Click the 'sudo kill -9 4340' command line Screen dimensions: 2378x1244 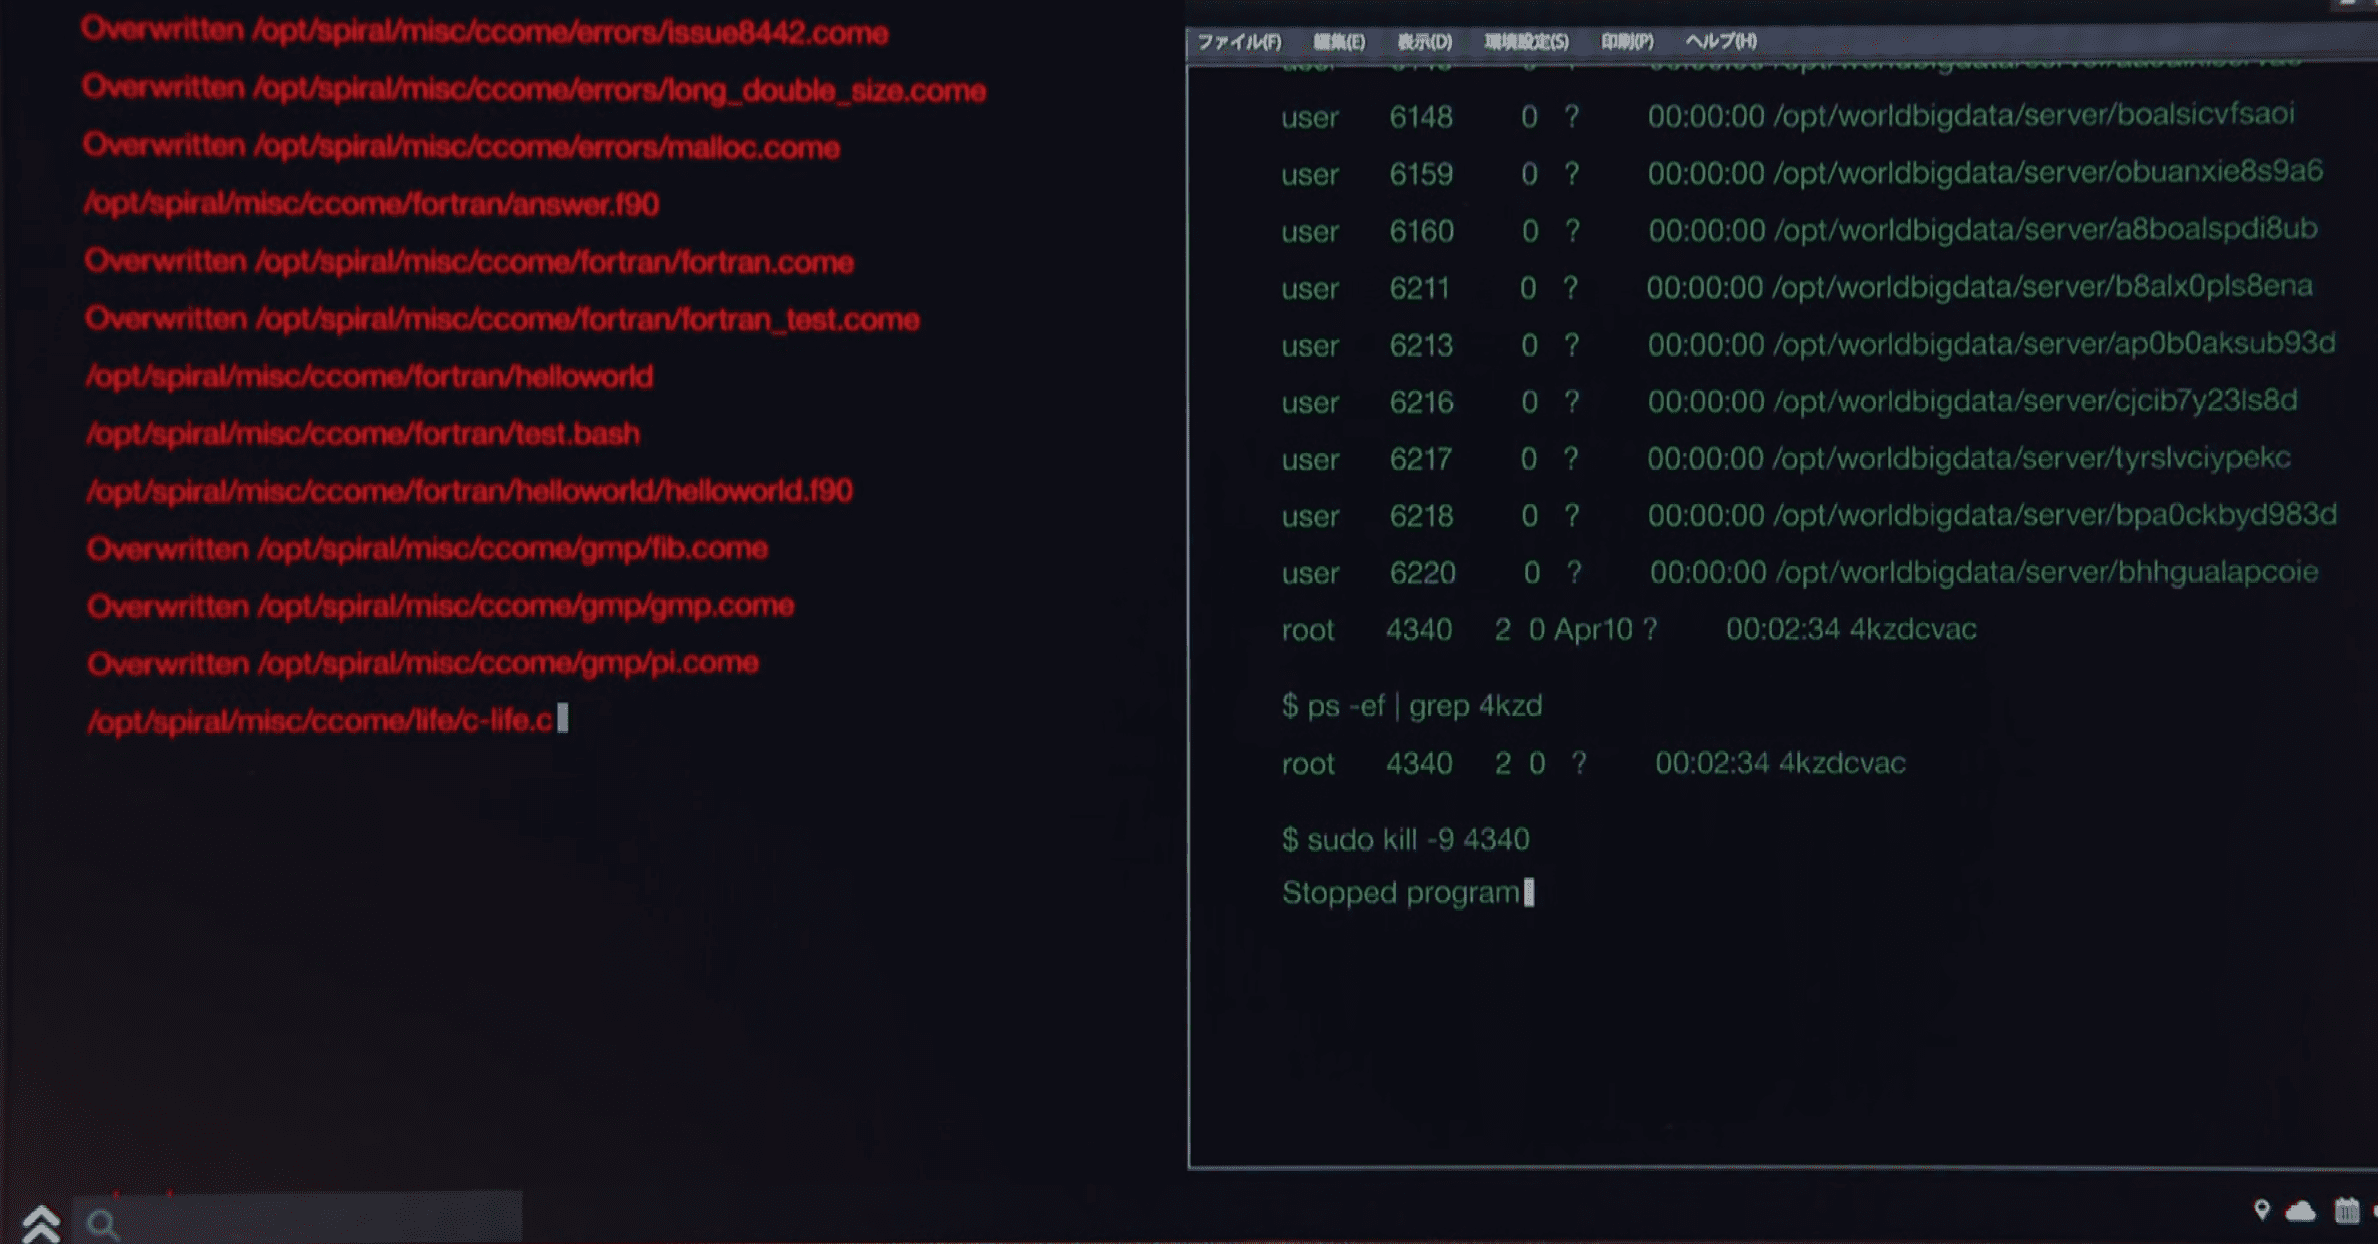1405,839
